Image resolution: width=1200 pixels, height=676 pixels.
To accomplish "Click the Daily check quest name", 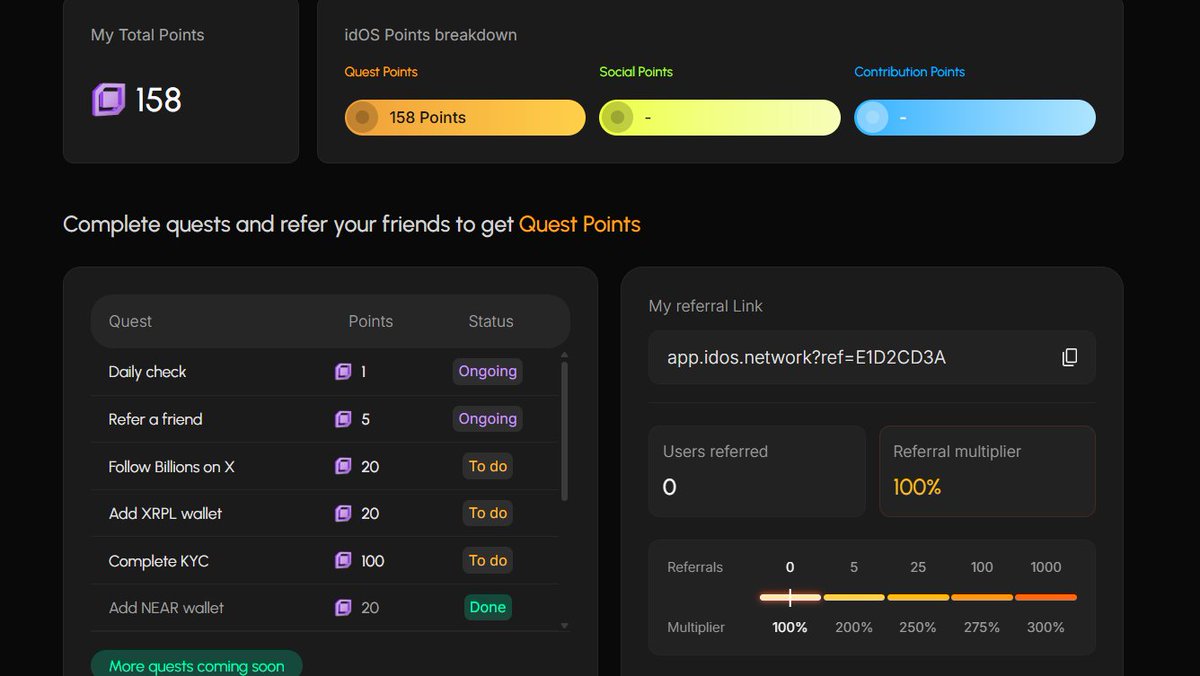I will point(147,372).
